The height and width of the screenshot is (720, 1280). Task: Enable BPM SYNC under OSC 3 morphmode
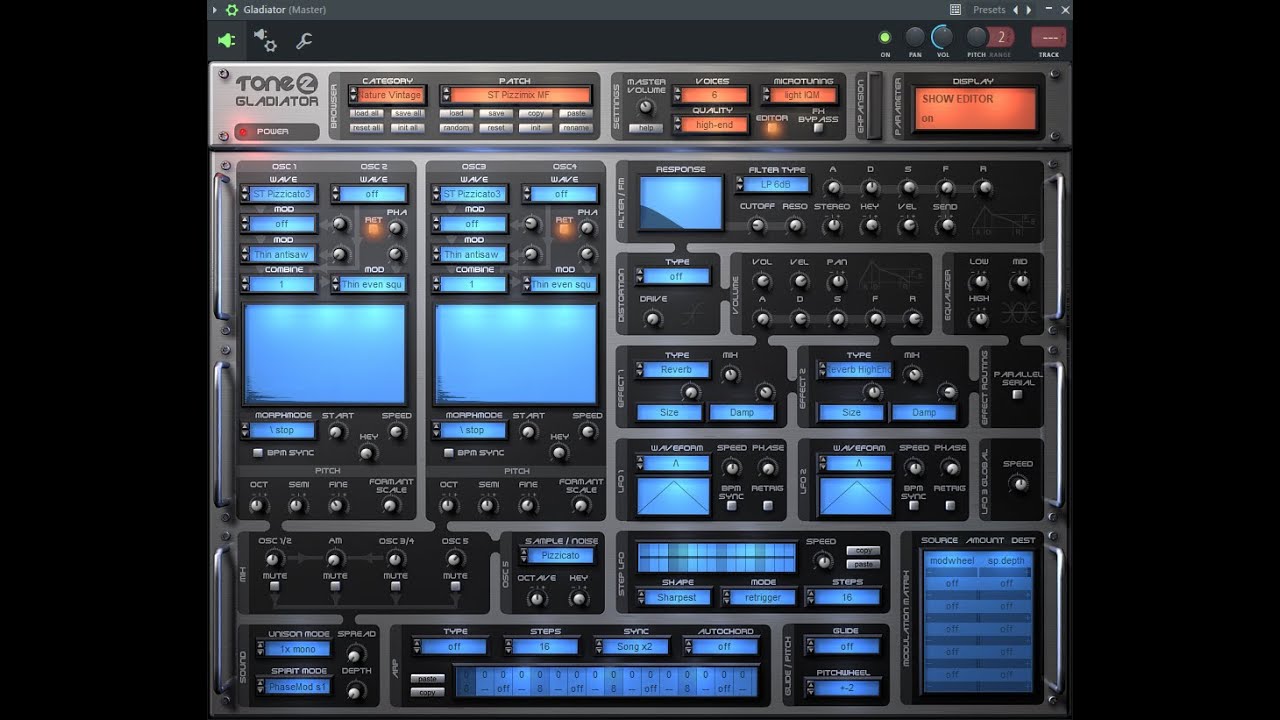point(448,453)
